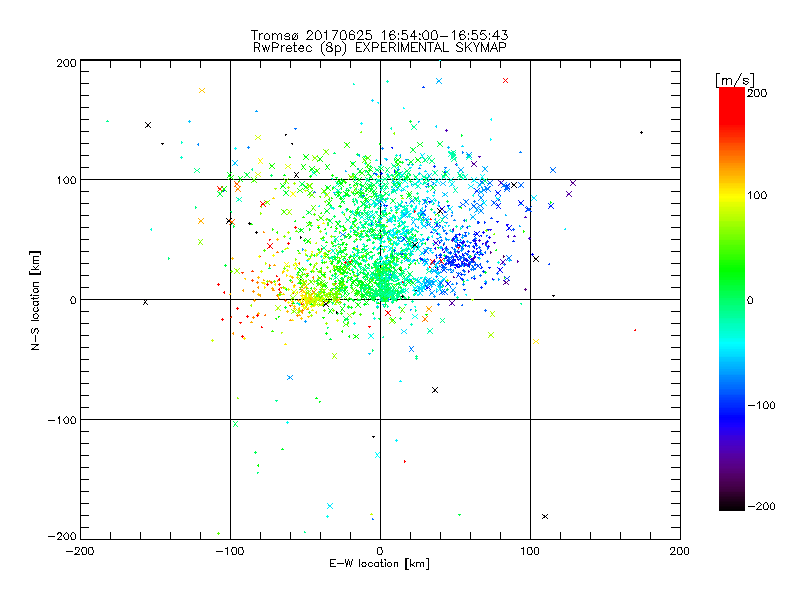This screenshot has width=800, height=600.
Task: Click the colorbar scale label "-200"
Action: pos(761,506)
